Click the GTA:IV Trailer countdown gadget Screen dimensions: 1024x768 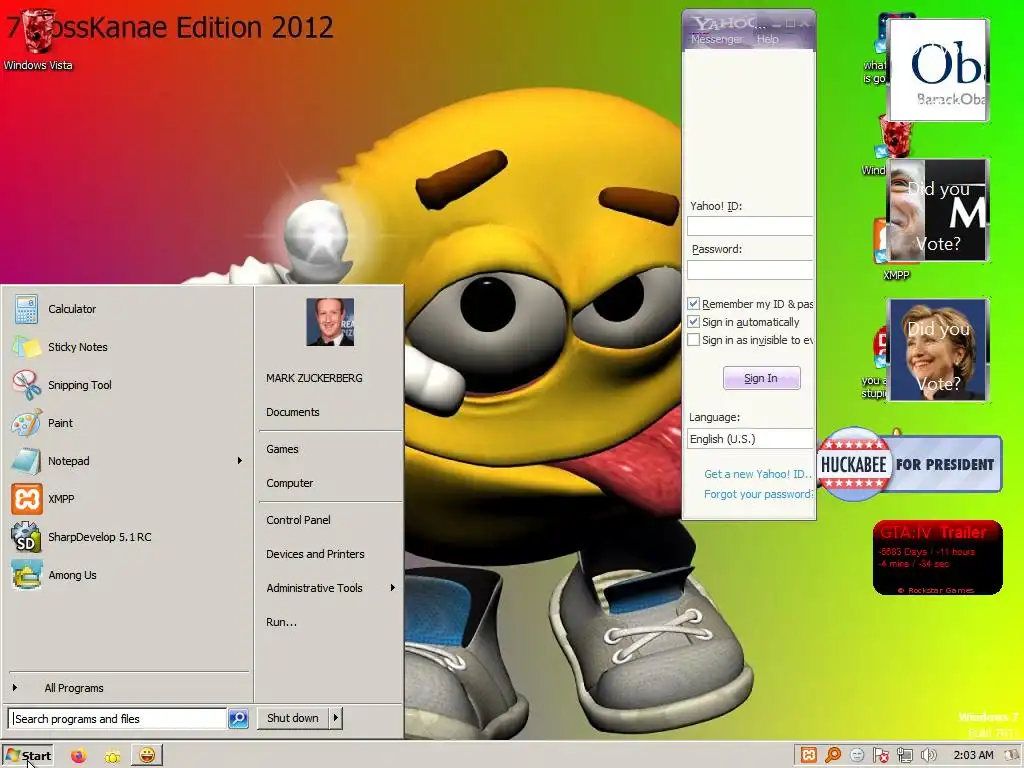(938, 558)
